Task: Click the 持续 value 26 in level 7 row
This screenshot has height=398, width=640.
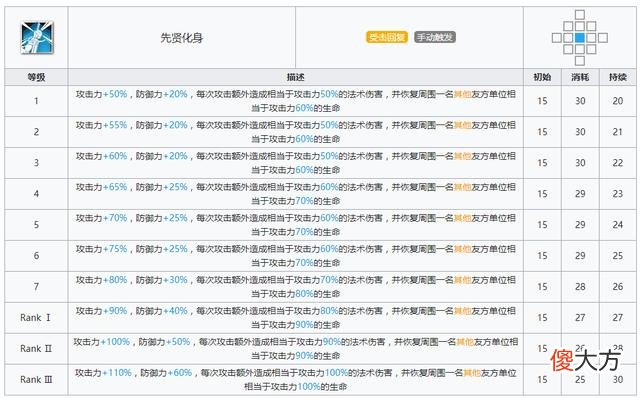Action: pyautogui.click(x=618, y=287)
